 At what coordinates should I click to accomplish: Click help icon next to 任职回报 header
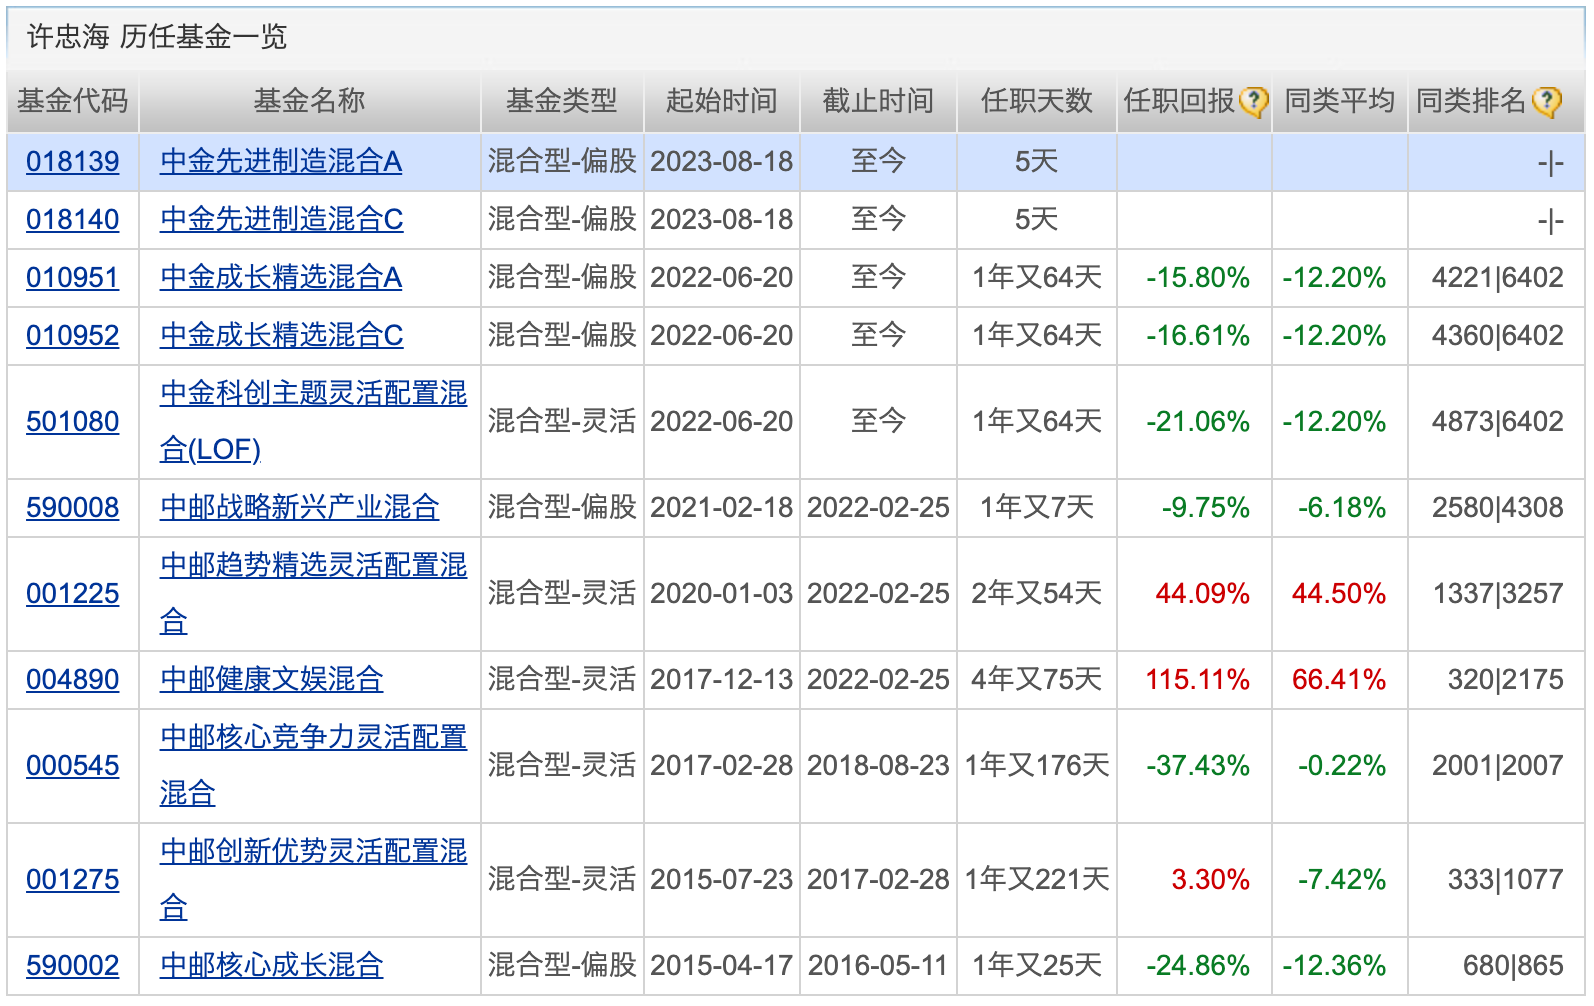click(1253, 101)
